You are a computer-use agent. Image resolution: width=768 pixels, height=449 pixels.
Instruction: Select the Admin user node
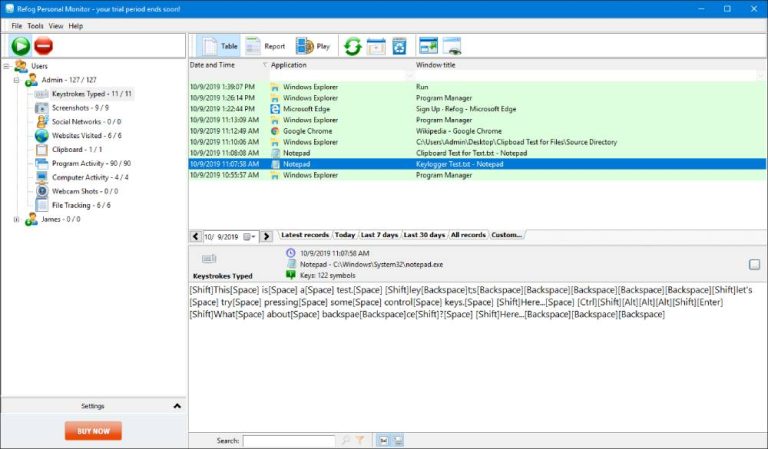click(69, 80)
